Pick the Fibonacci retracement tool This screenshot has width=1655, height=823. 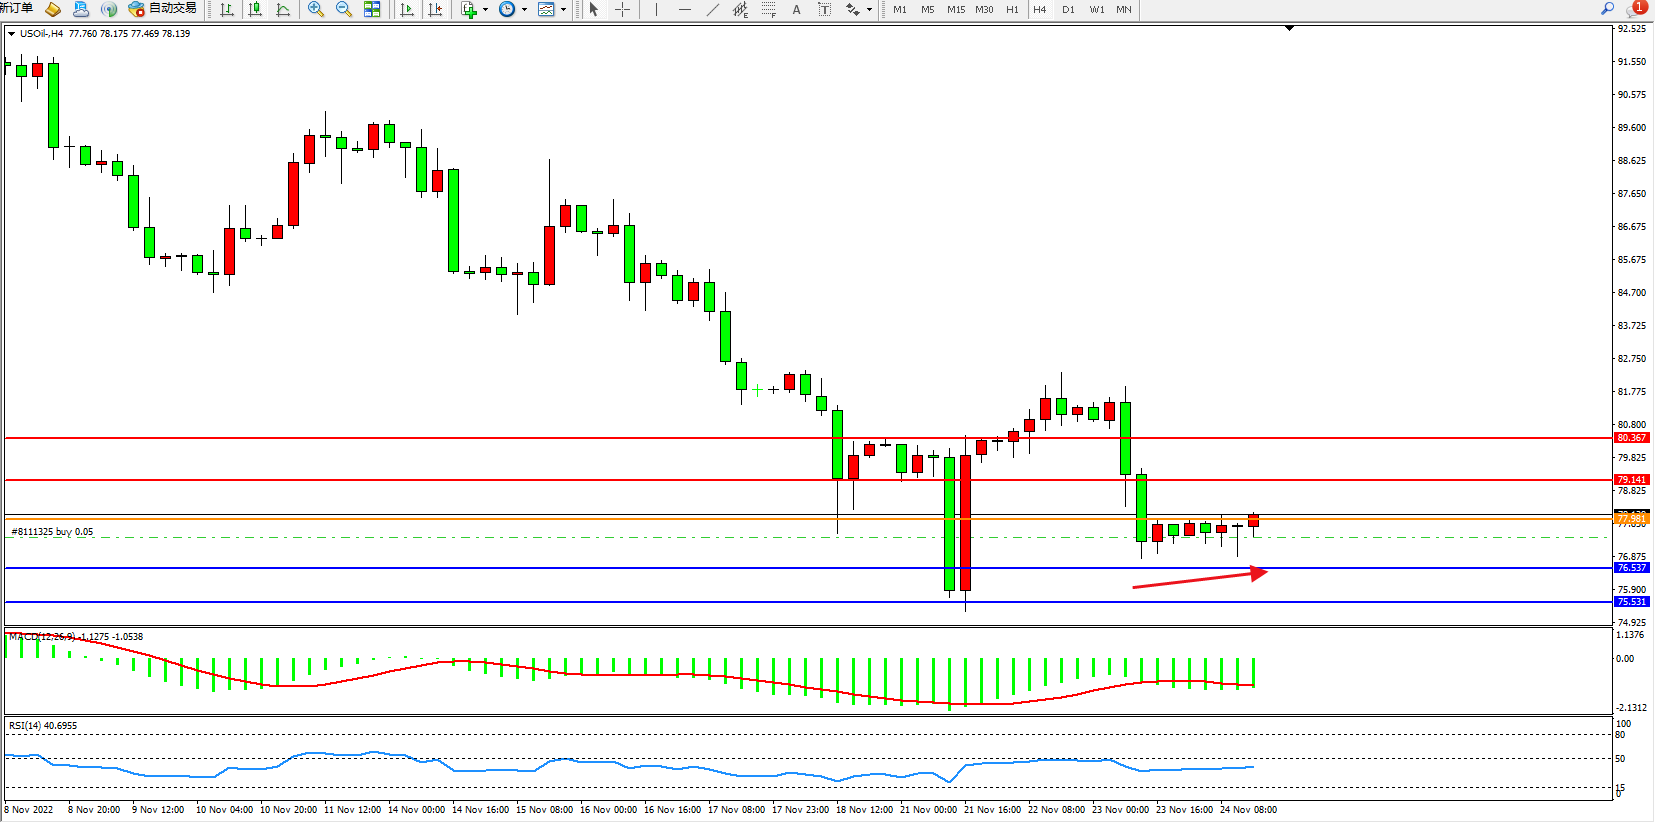[768, 9]
